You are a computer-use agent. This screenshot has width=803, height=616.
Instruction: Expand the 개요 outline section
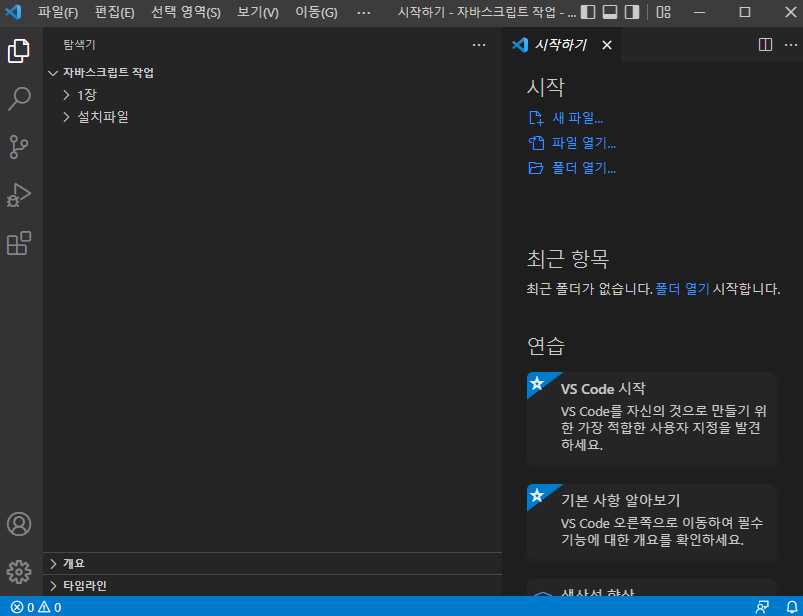click(53, 564)
